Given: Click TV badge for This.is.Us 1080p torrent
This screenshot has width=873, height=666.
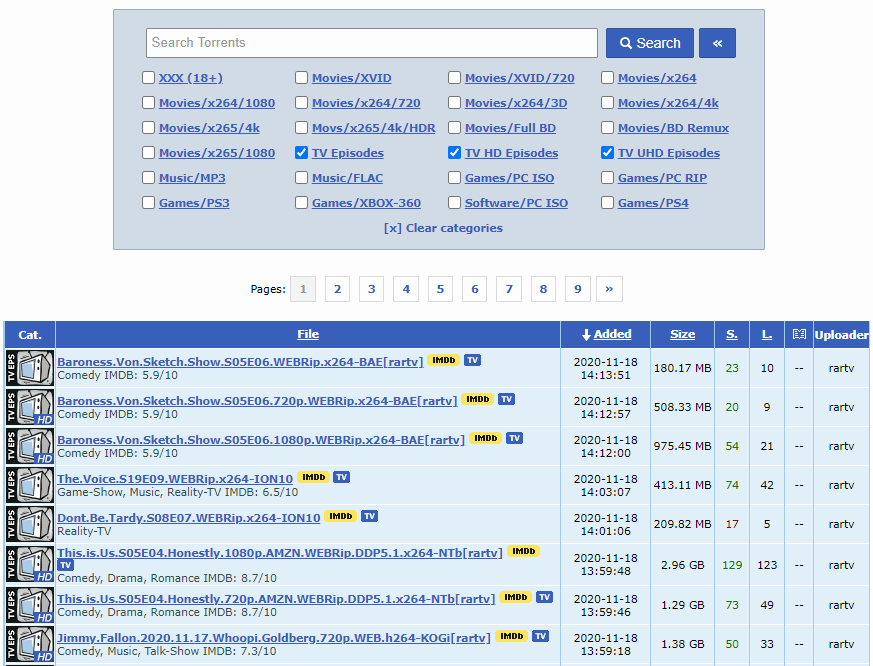Looking at the screenshot, I should point(66,565).
